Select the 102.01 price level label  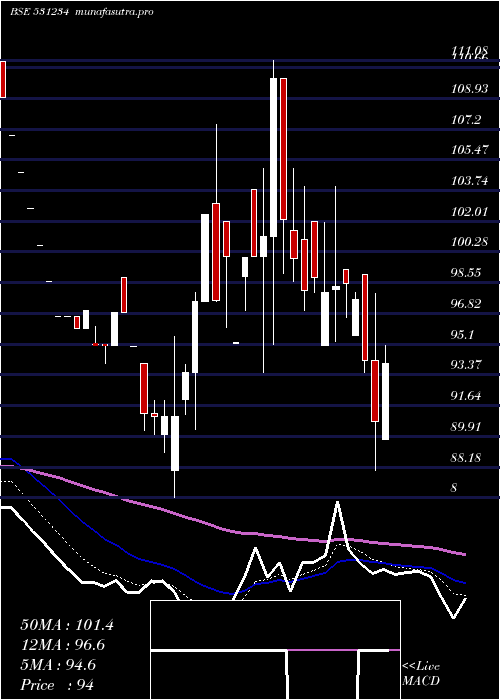(x=469, y=212)
